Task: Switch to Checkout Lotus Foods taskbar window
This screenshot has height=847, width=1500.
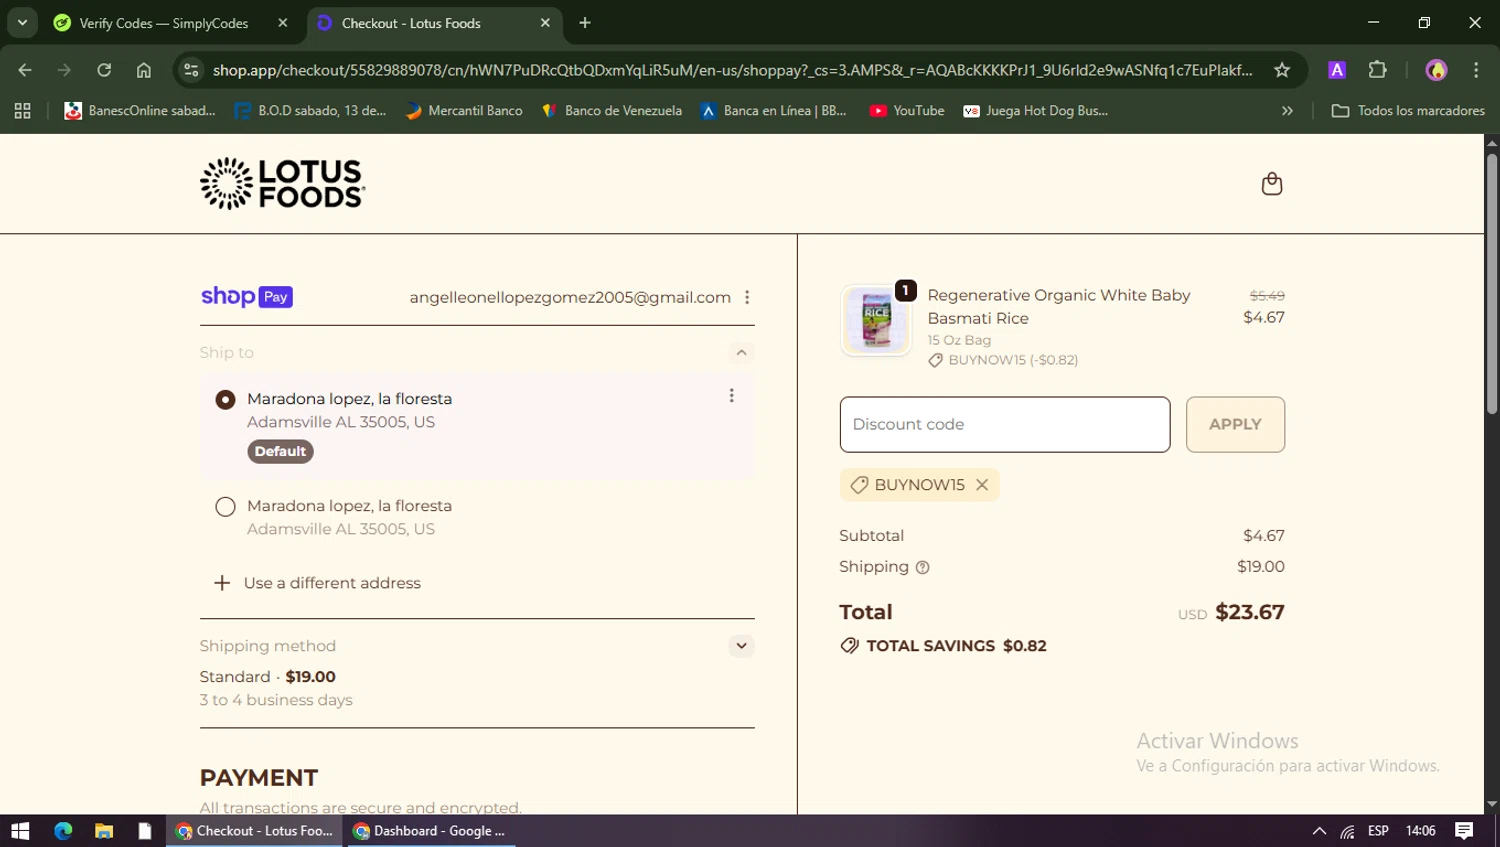Action: tap(254, 831)
